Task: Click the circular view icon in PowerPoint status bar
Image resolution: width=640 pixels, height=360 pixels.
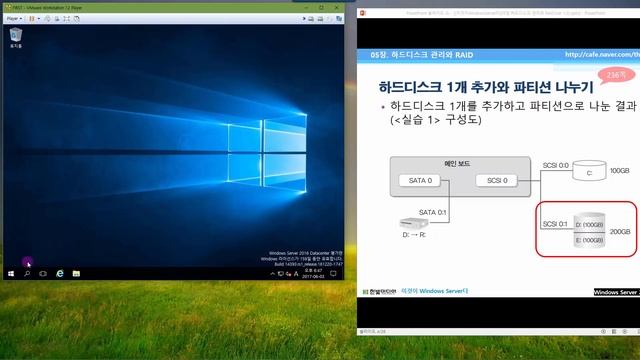Action: point(603,331)
